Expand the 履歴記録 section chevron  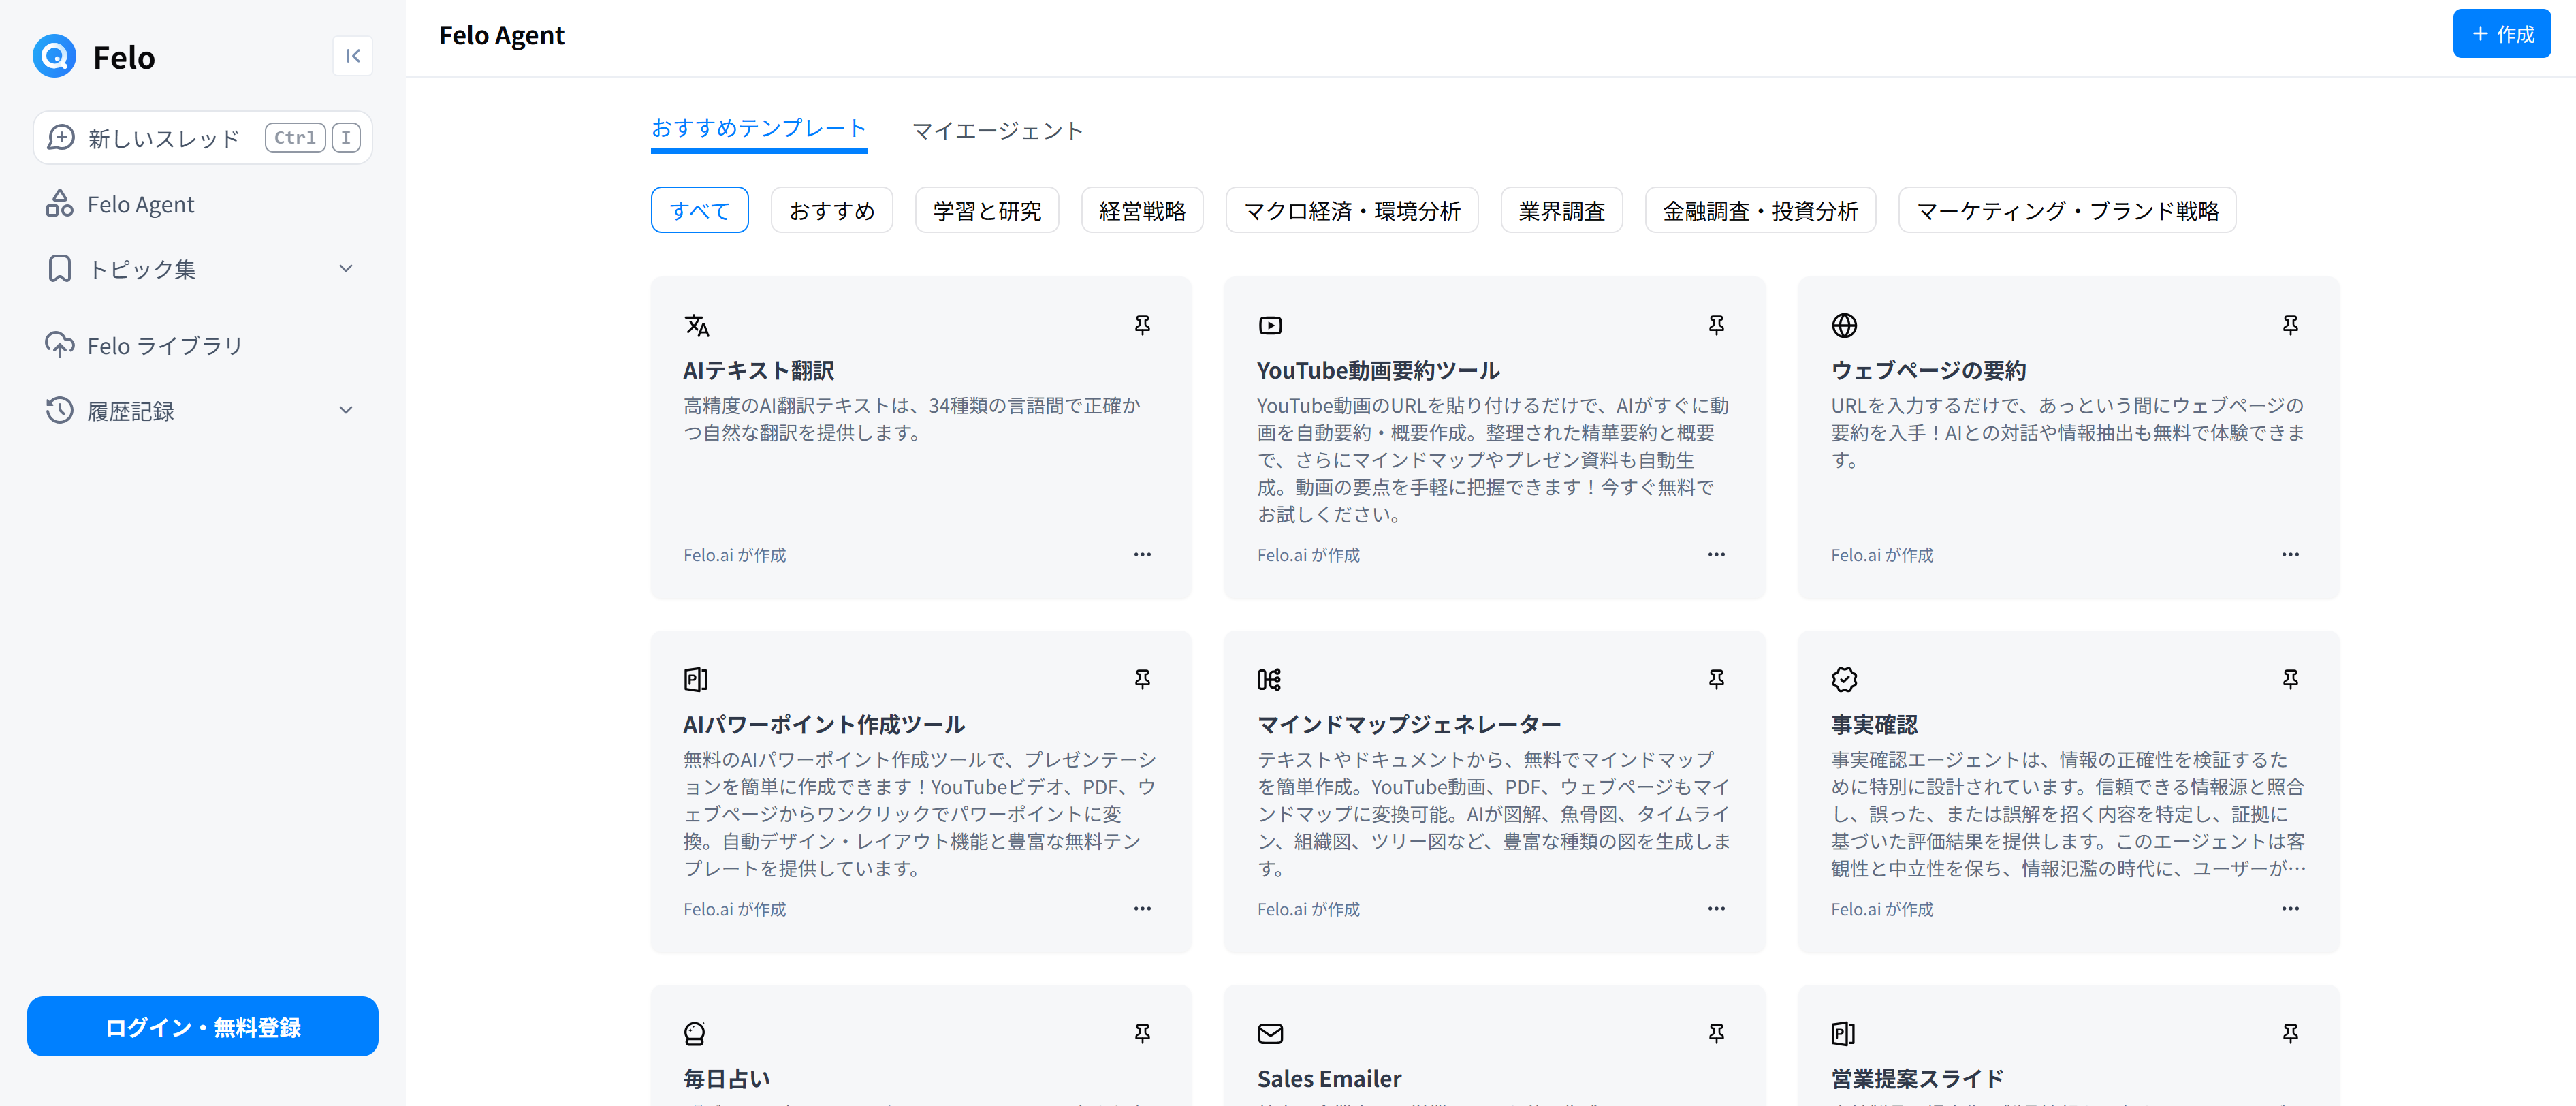click(346, 410)
